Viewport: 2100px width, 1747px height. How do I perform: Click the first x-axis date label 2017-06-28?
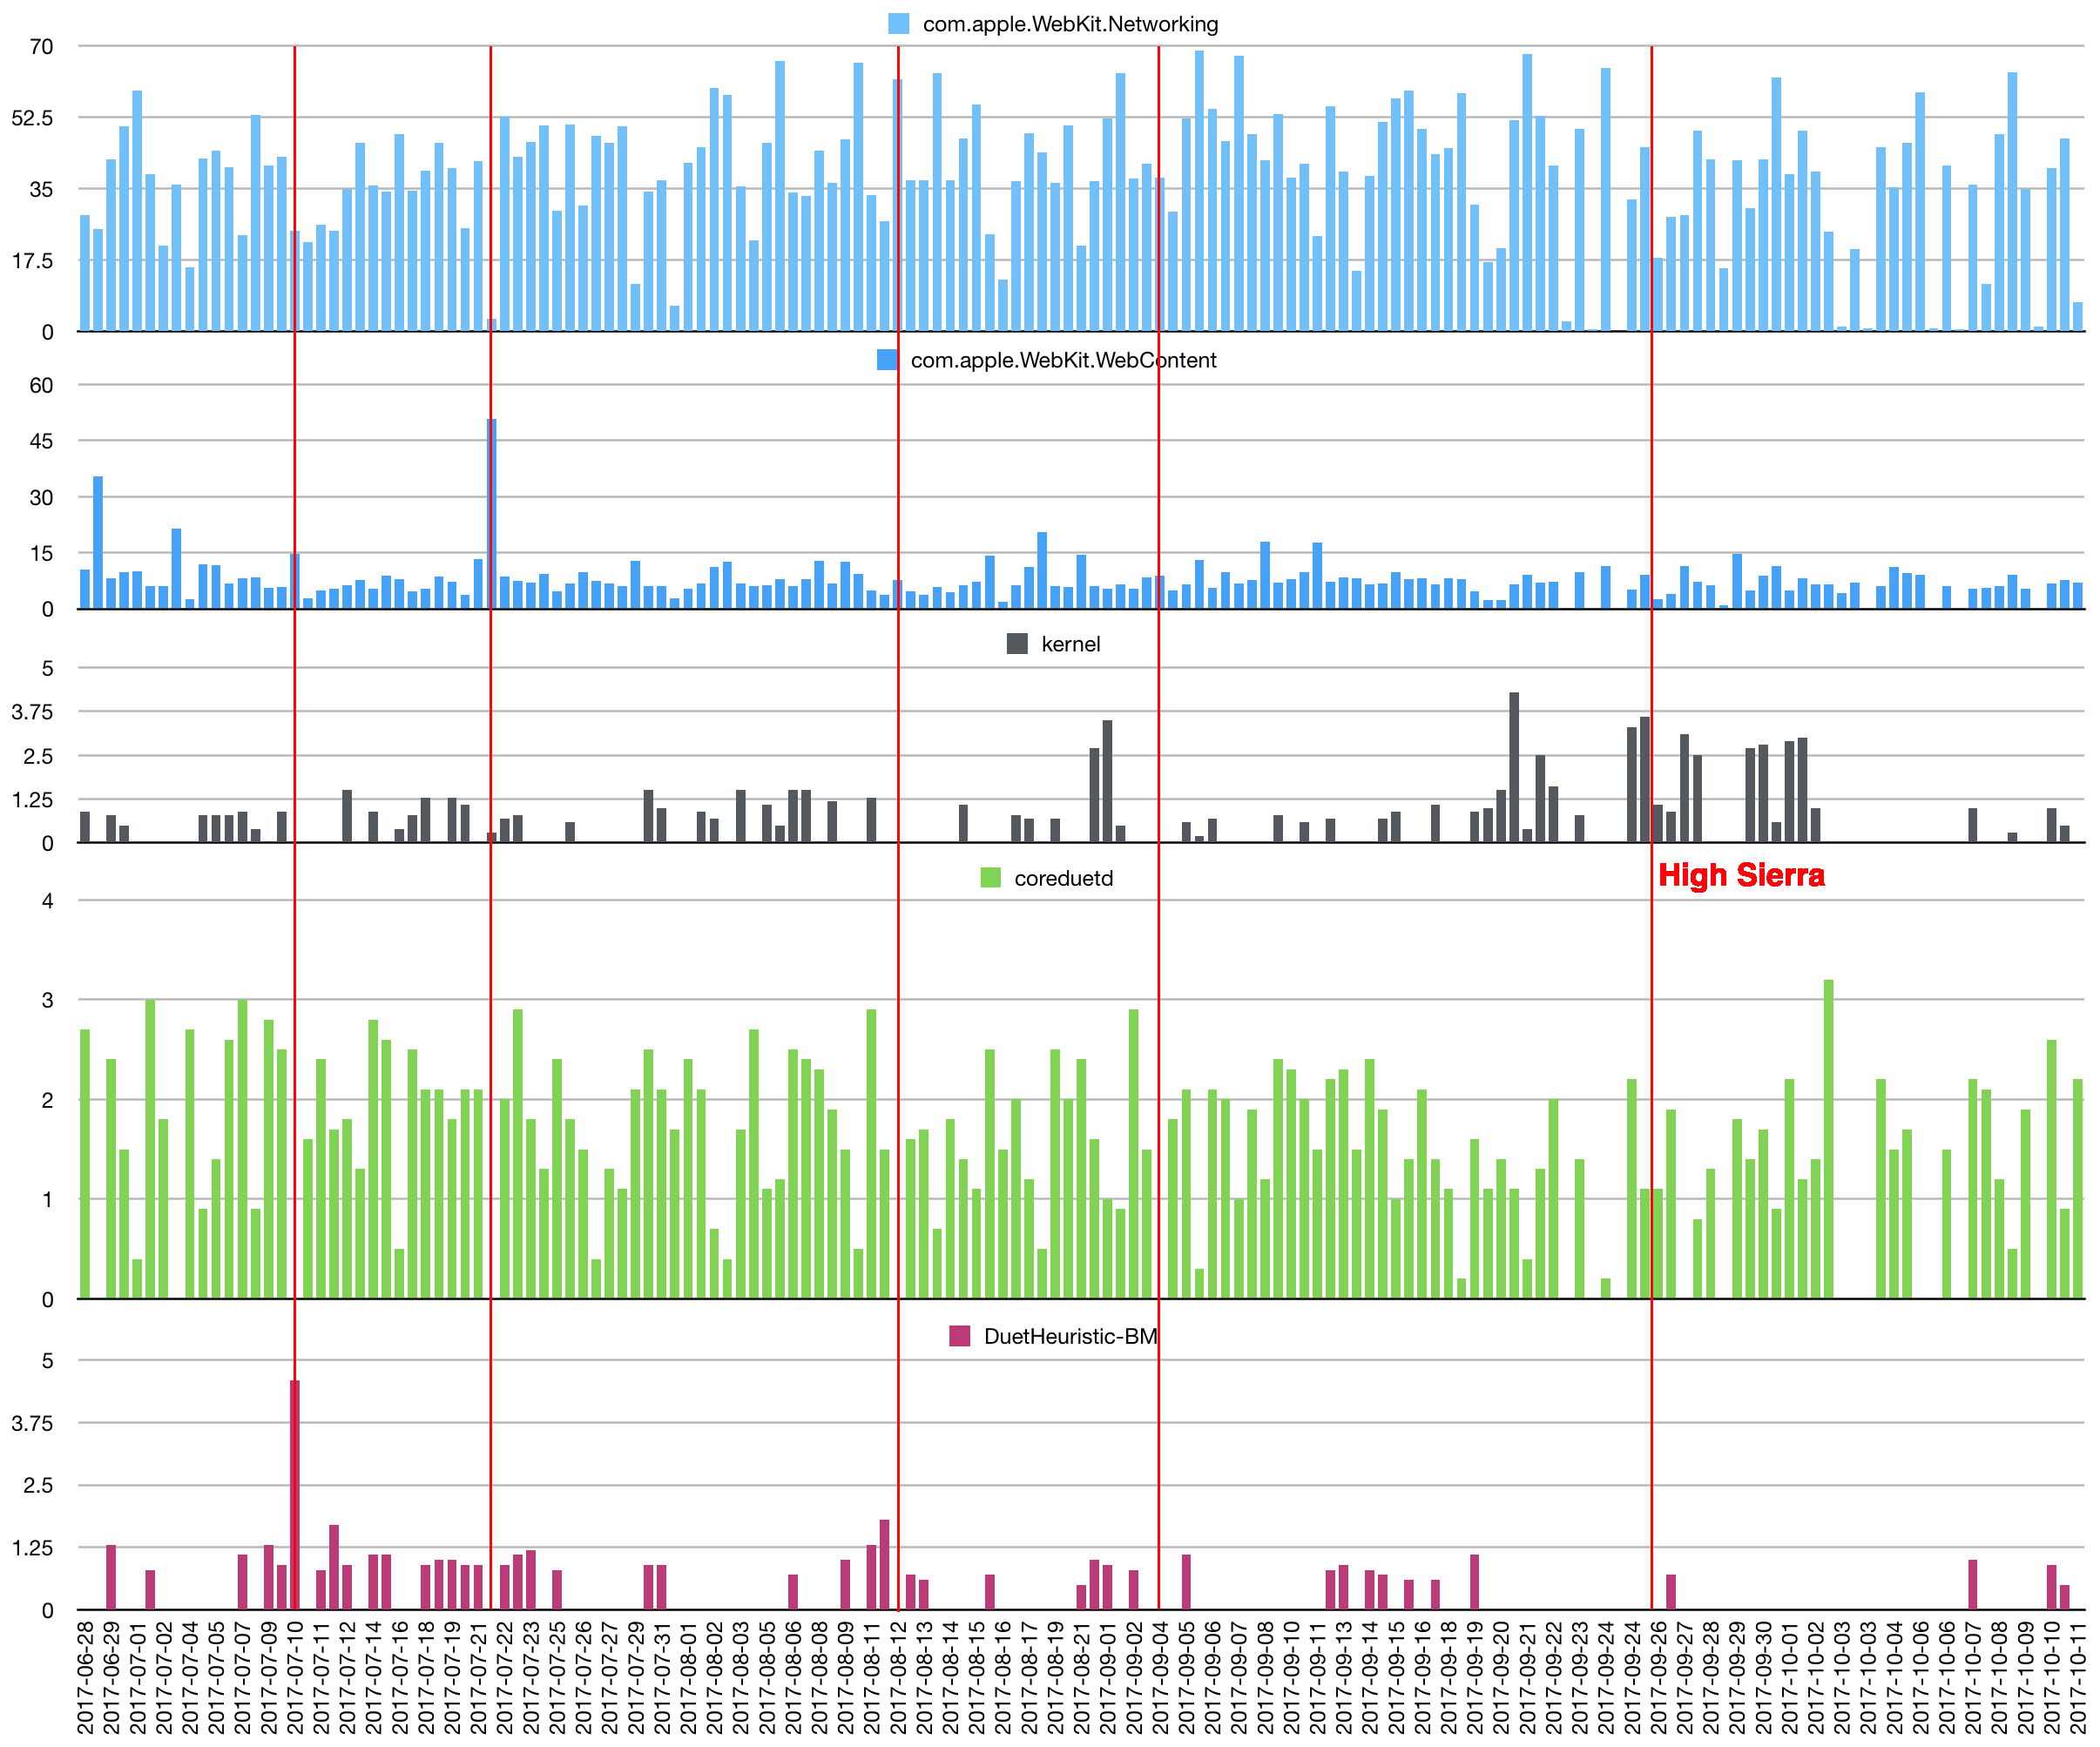coord(85,1678)
